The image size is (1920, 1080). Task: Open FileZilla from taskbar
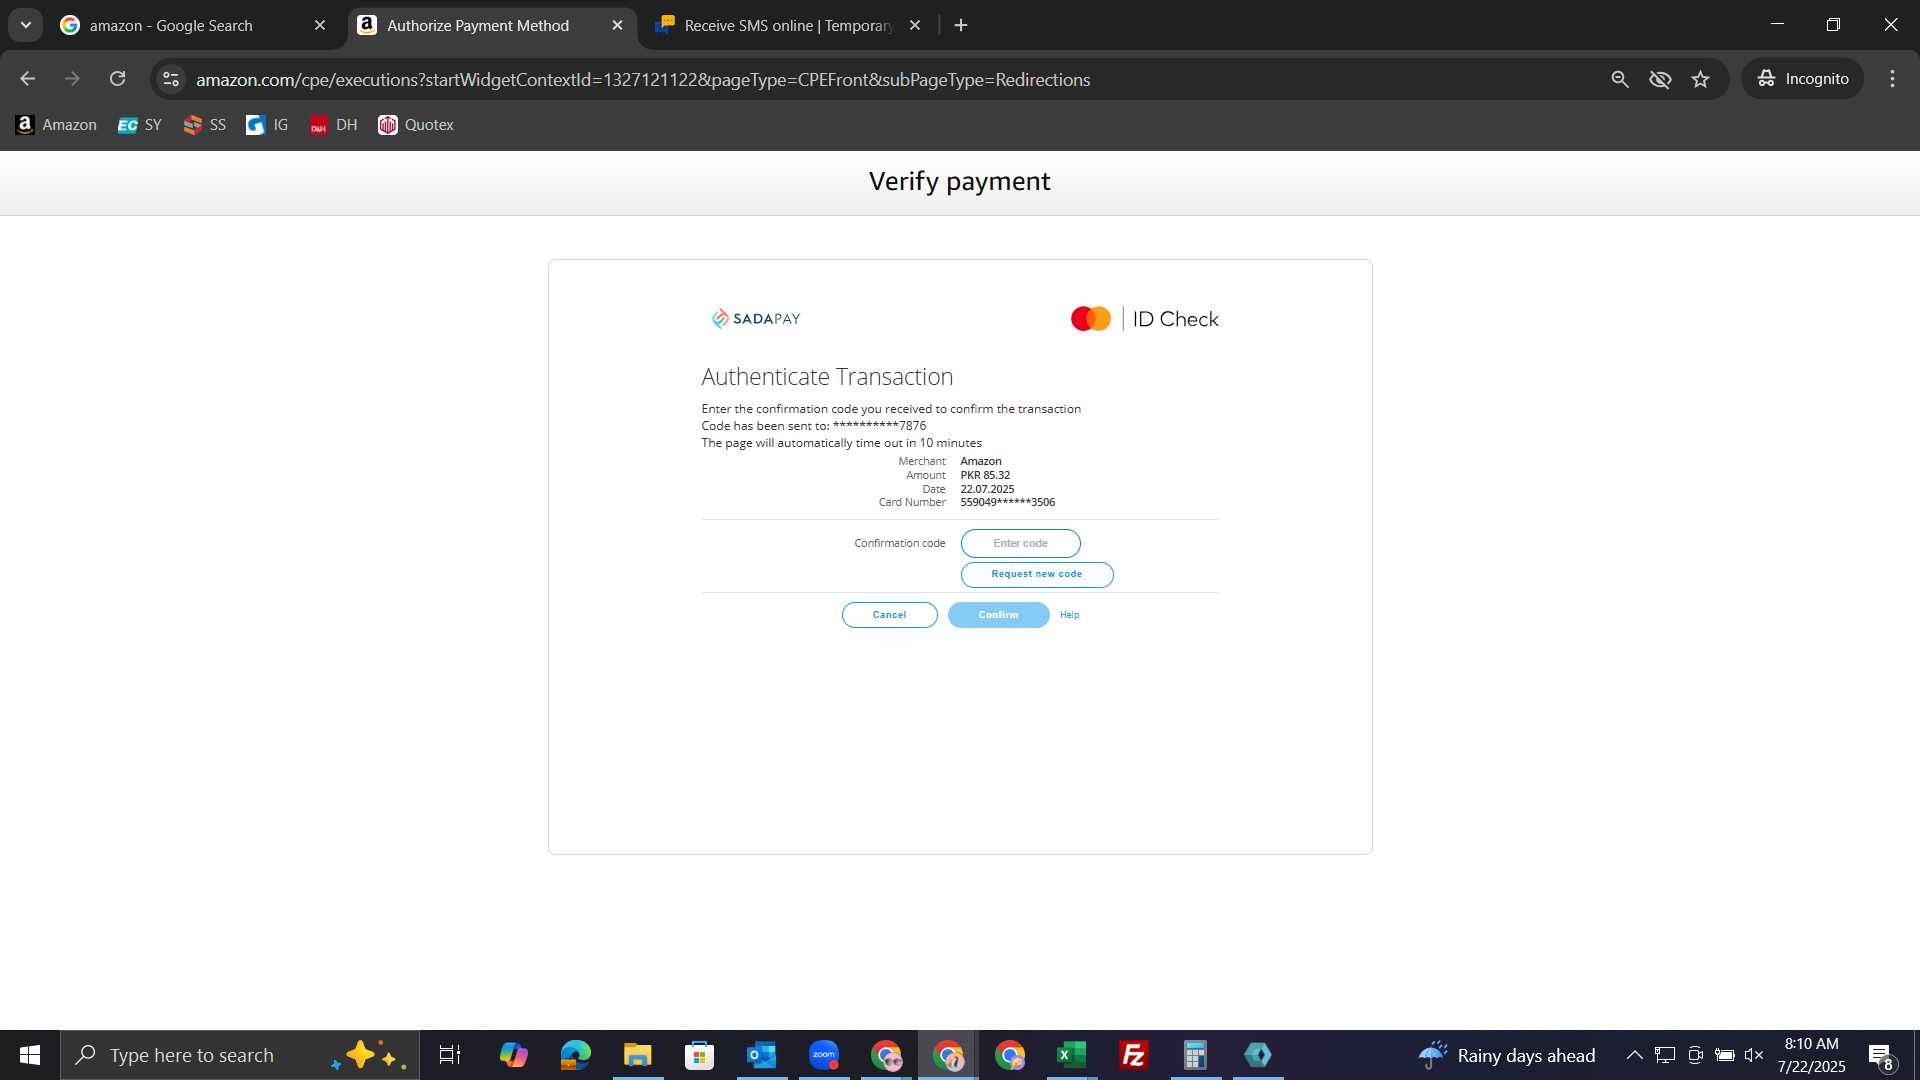click(x=1134, y=1055)
